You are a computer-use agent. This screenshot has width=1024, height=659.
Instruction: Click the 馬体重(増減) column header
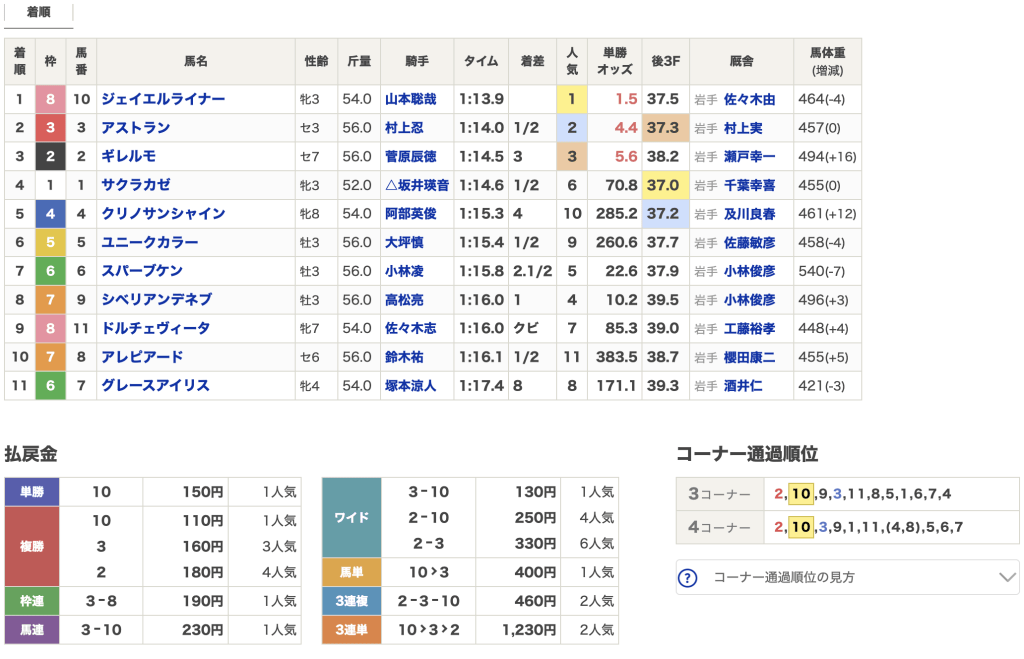click(x=827, y=61)
